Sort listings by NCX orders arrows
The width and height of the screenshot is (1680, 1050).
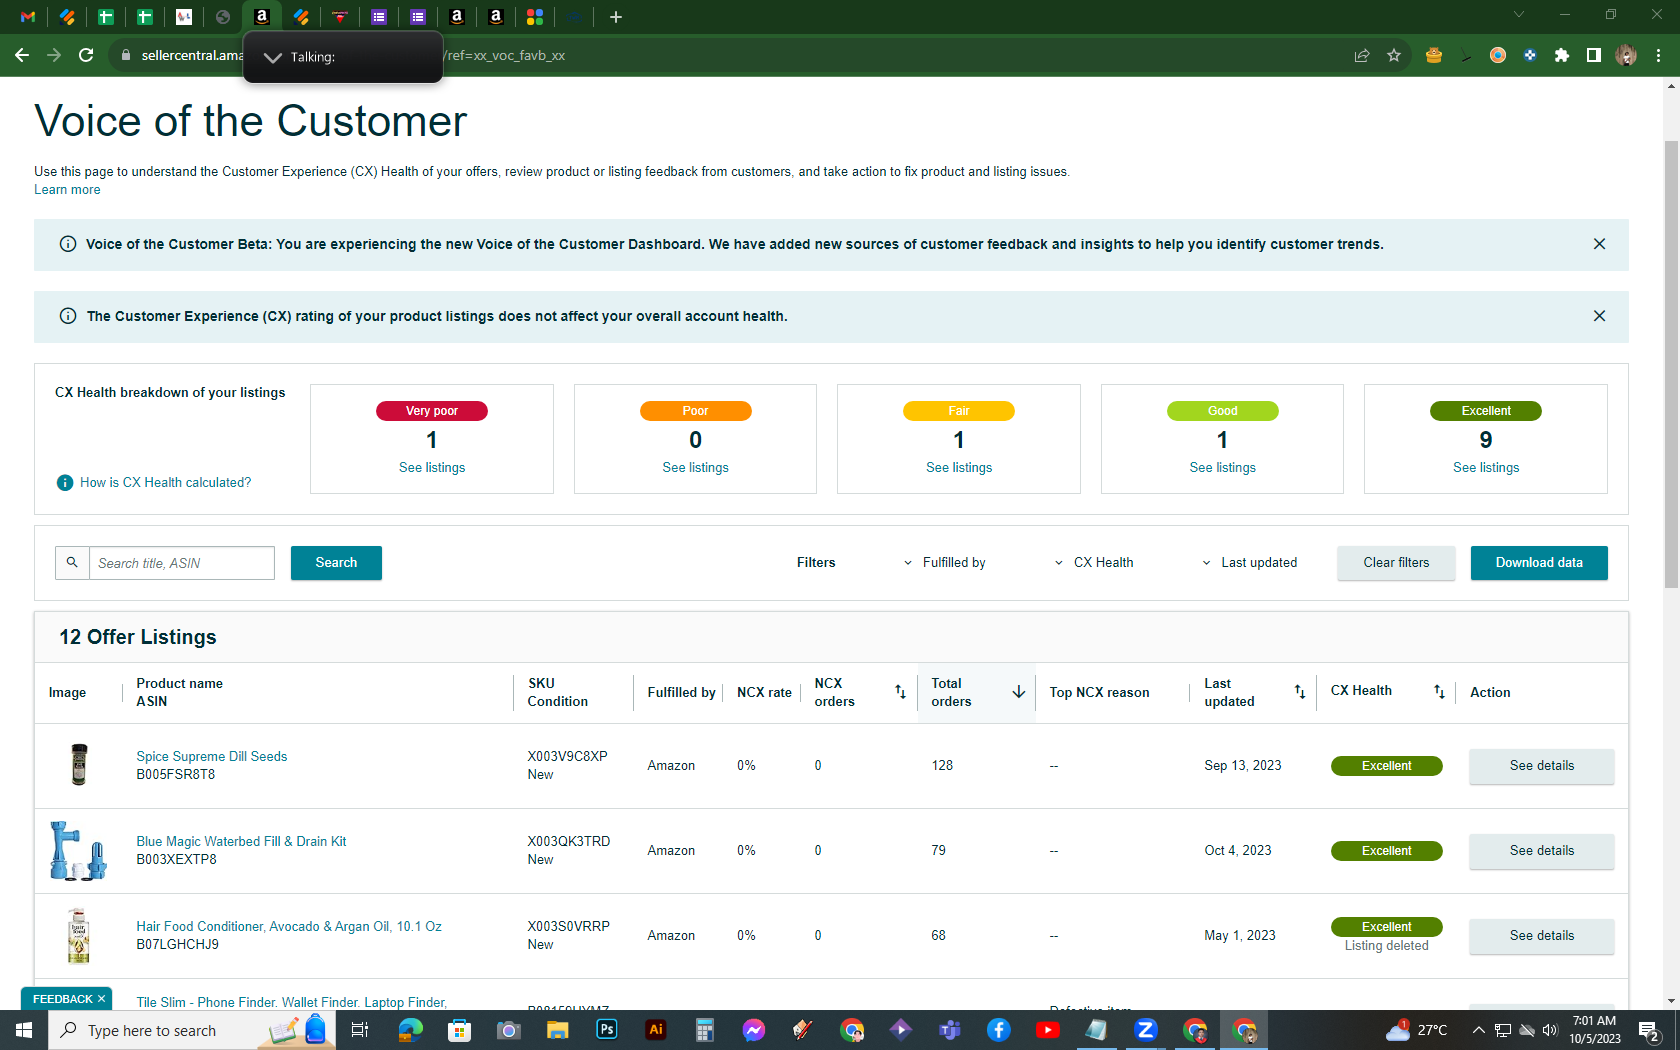(900, 692)
